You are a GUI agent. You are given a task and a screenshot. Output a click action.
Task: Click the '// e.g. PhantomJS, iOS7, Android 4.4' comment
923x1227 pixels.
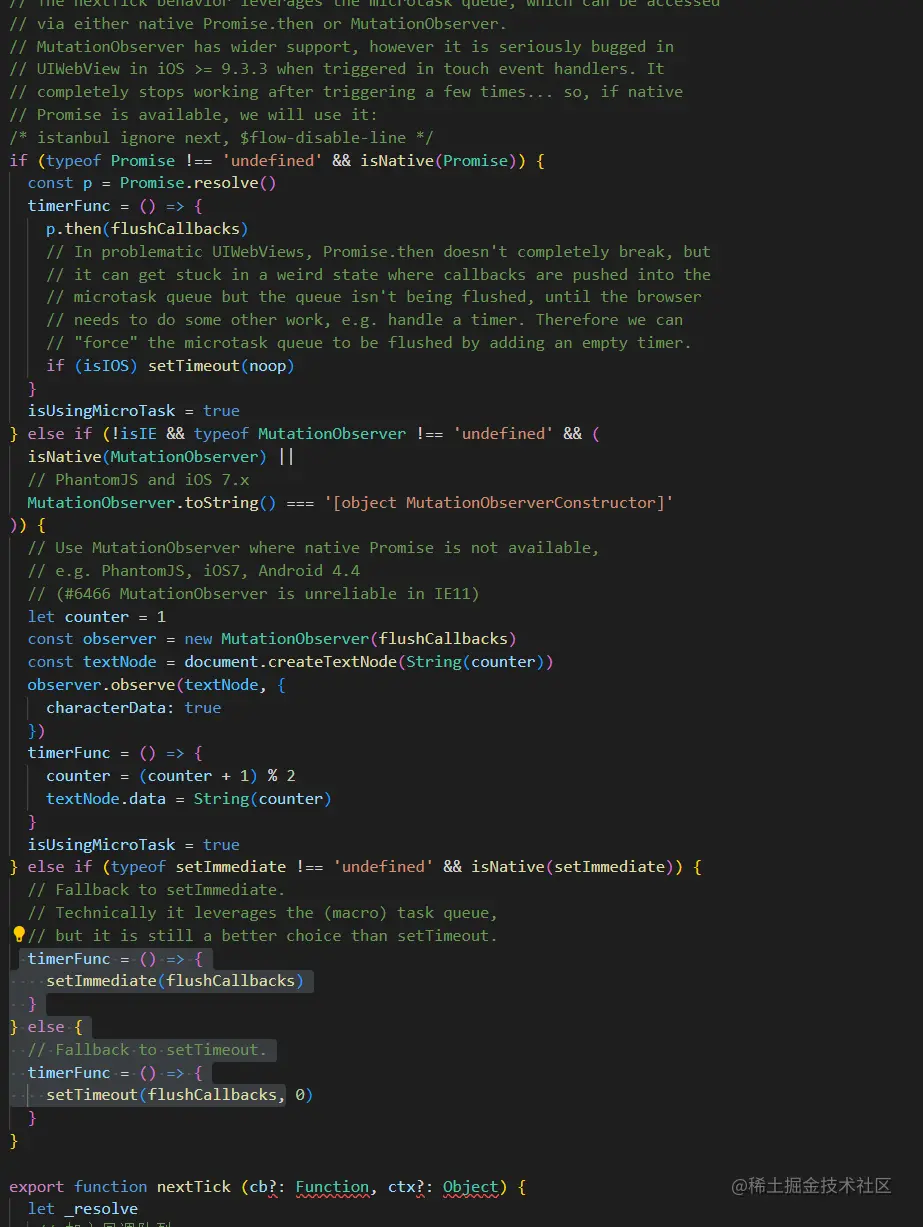coord(194,571)
